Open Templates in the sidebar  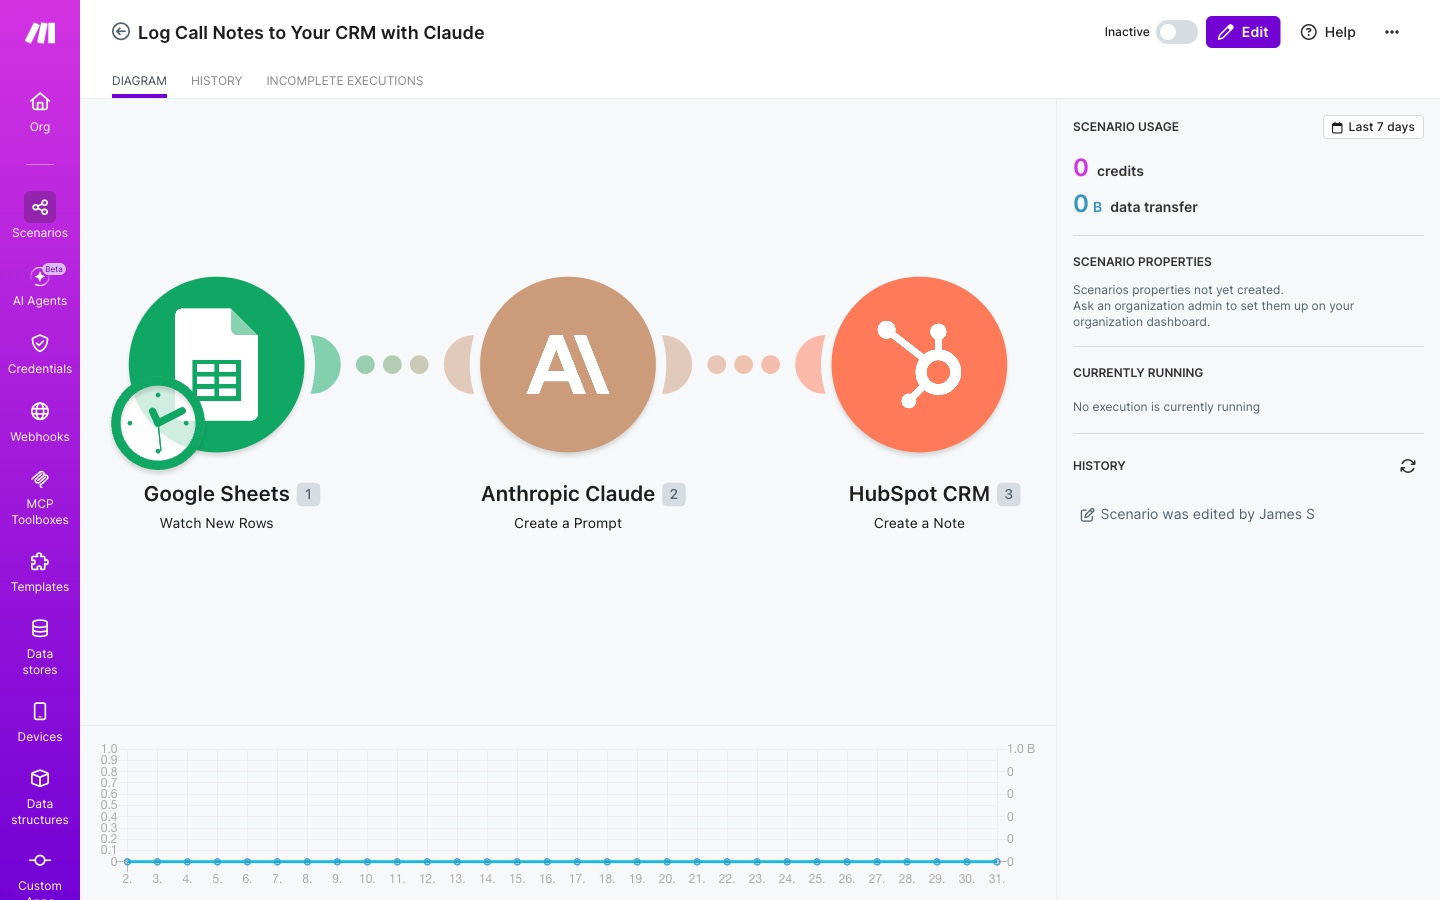[x=40, y=572]
